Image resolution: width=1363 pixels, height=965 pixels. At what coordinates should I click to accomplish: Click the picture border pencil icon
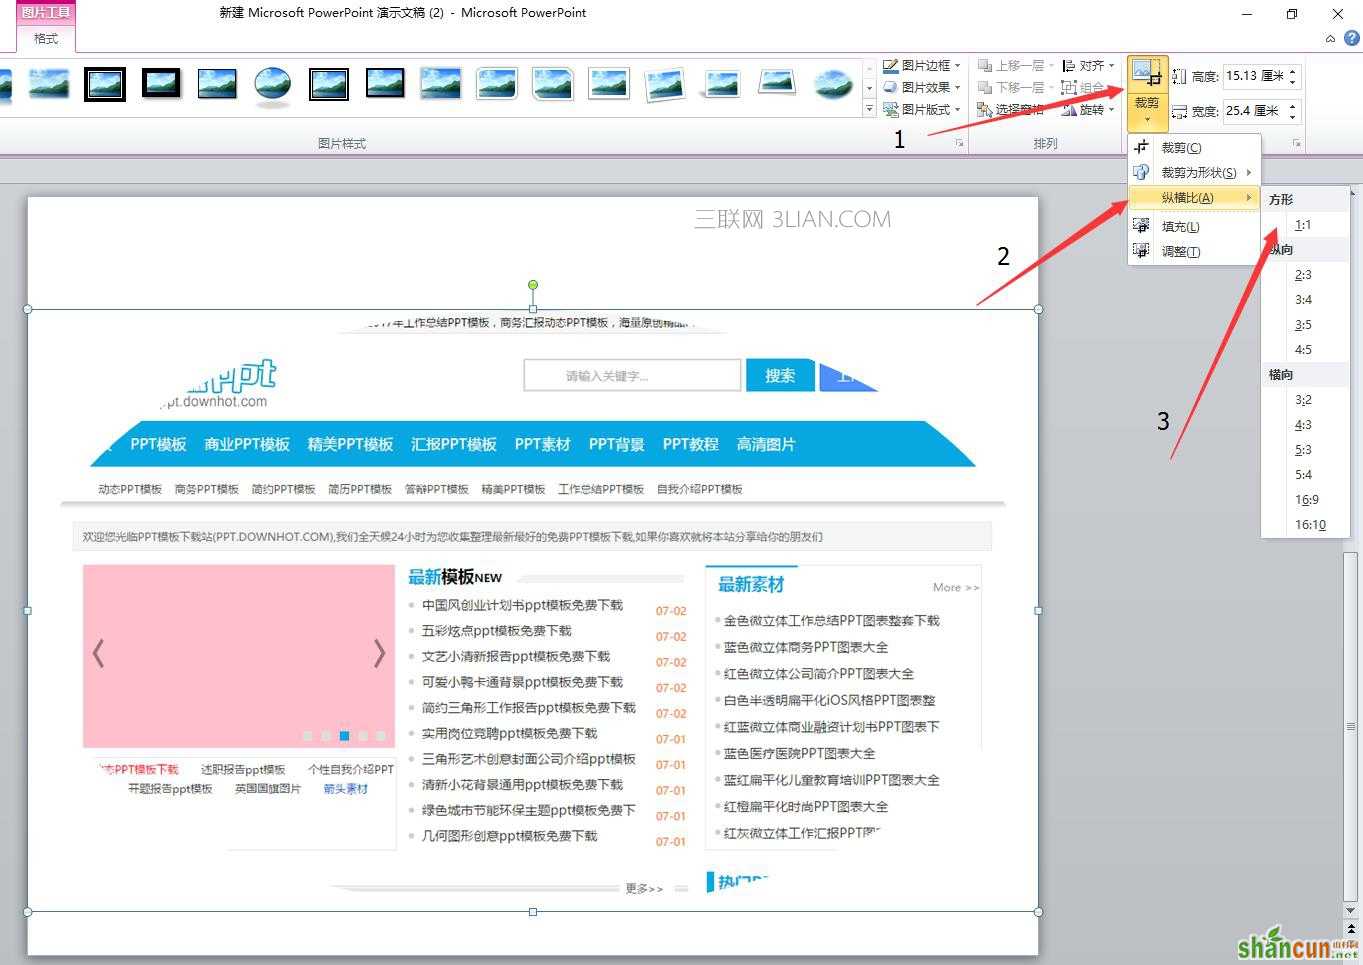point(890,65)
